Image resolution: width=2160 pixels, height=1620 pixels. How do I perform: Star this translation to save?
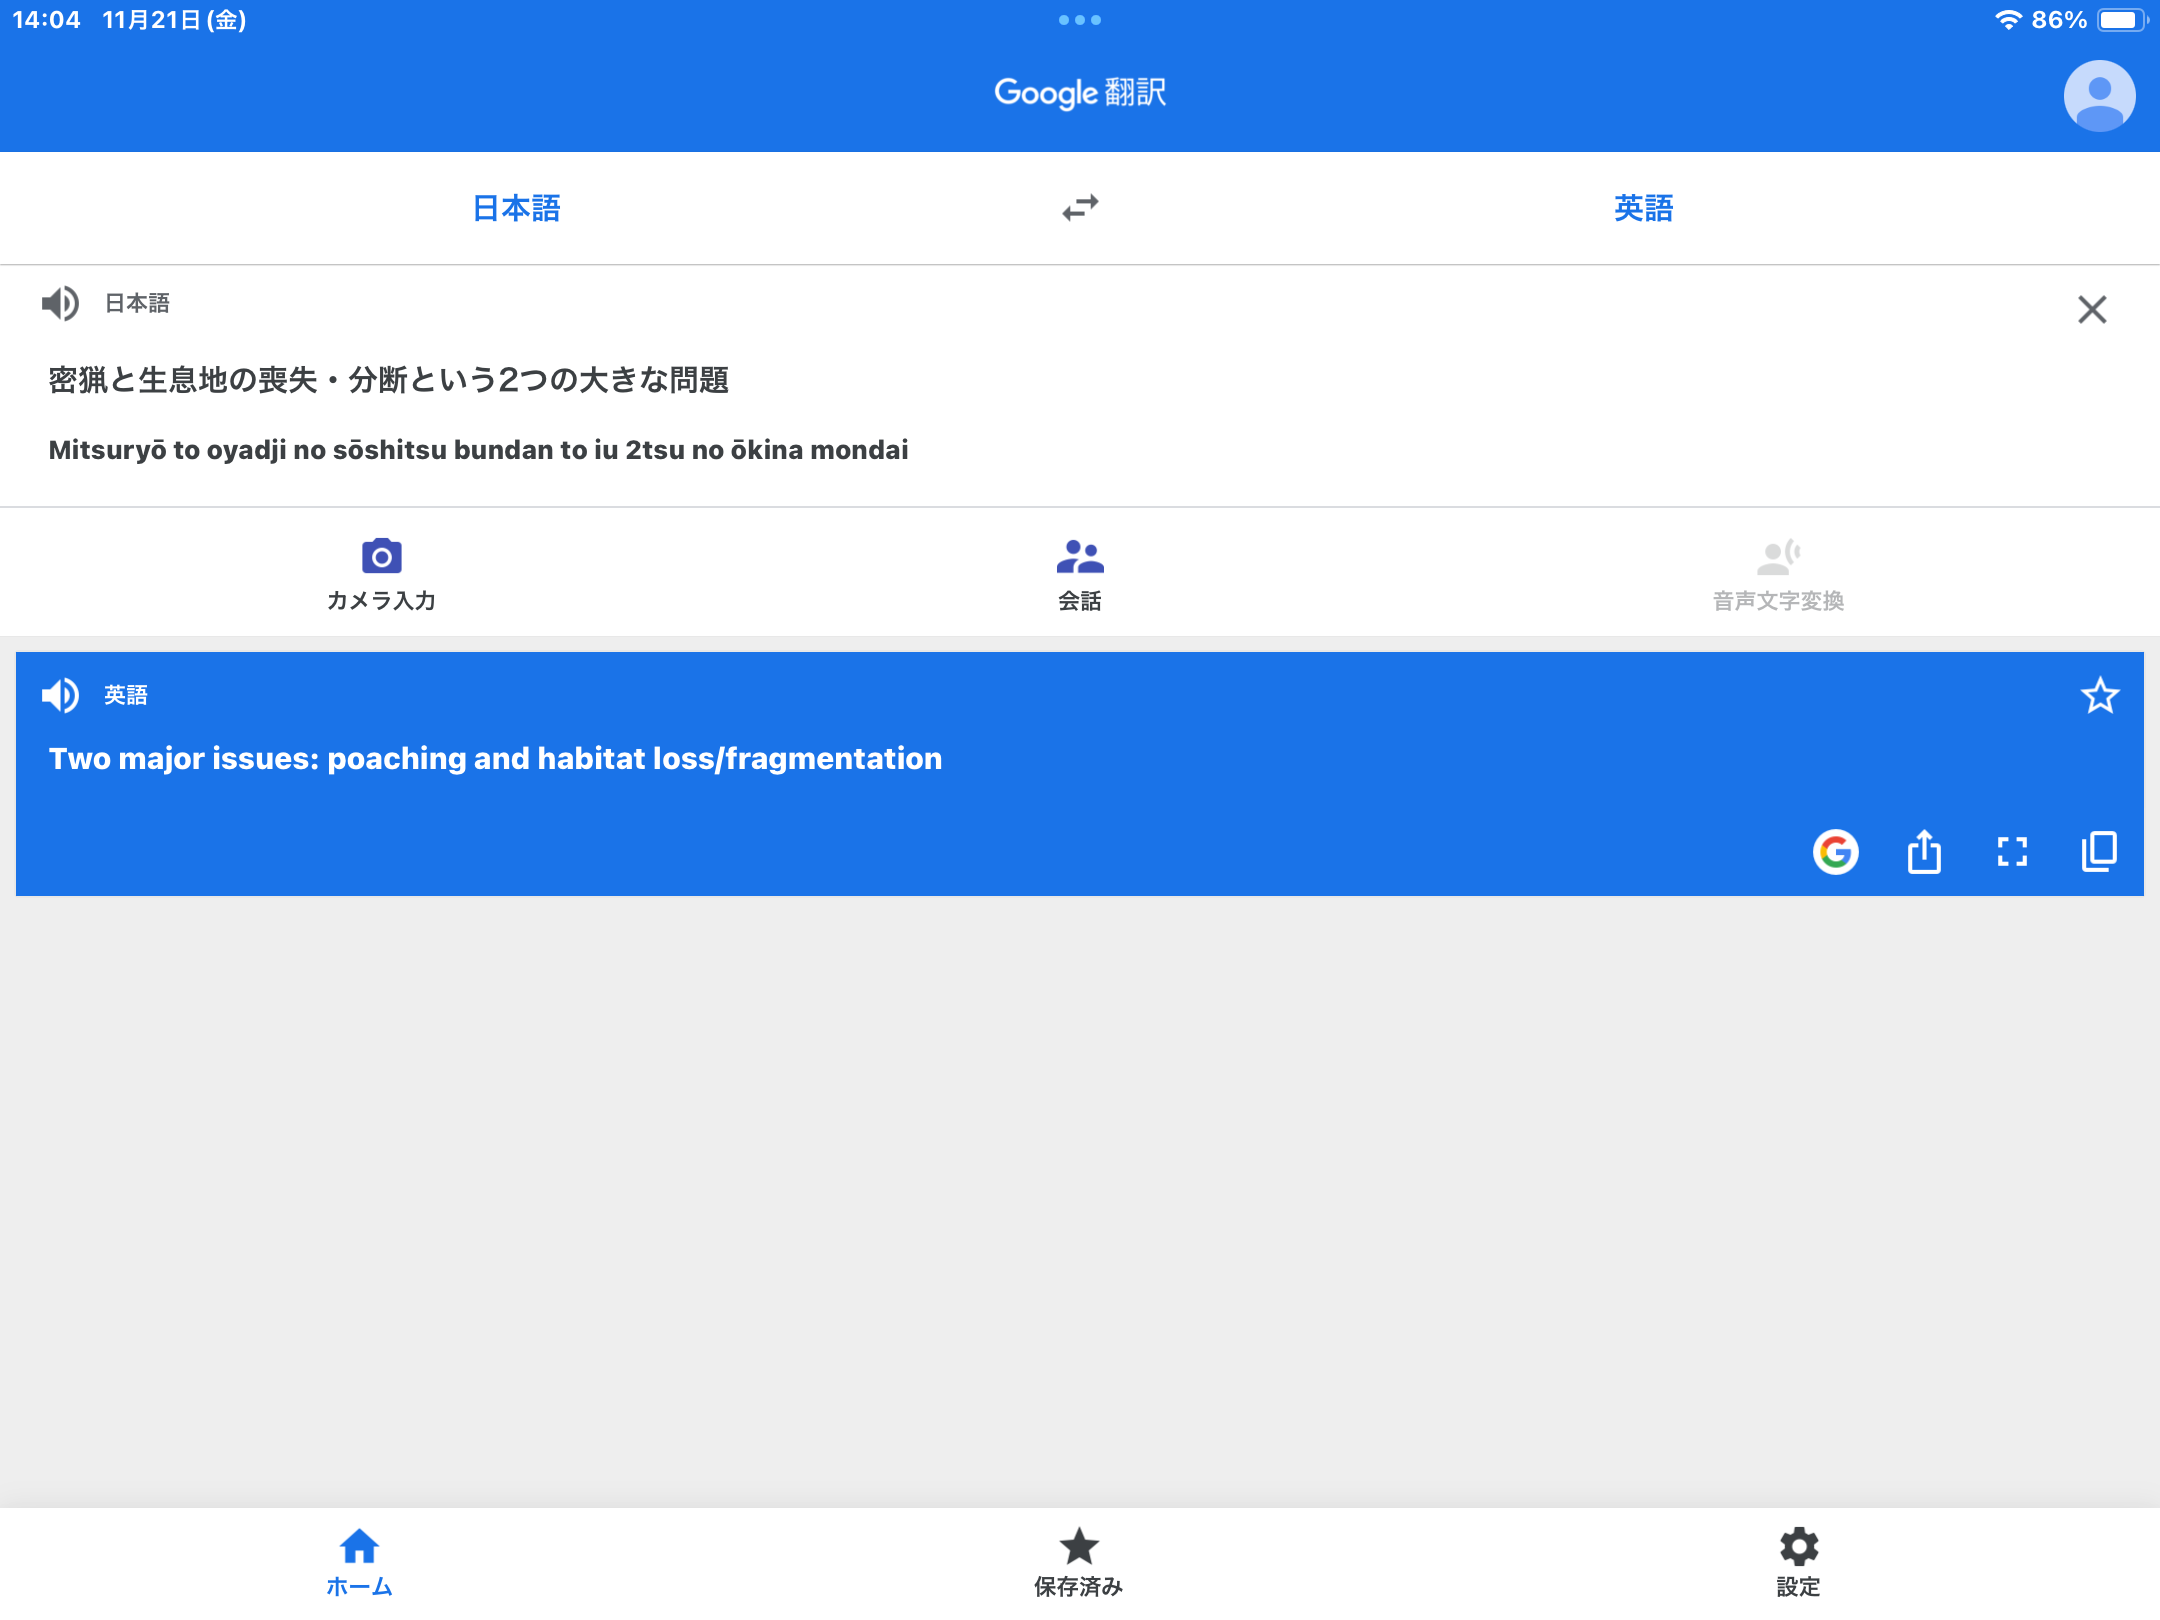click(2100, 695)
